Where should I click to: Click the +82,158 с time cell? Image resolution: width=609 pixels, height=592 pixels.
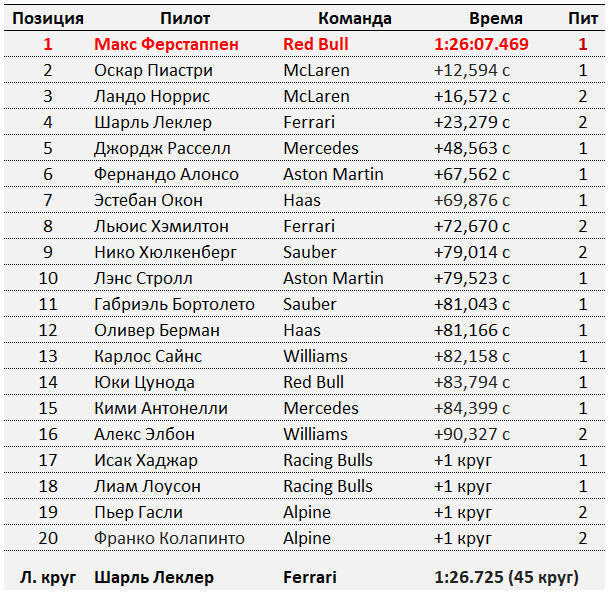[472, 356]
